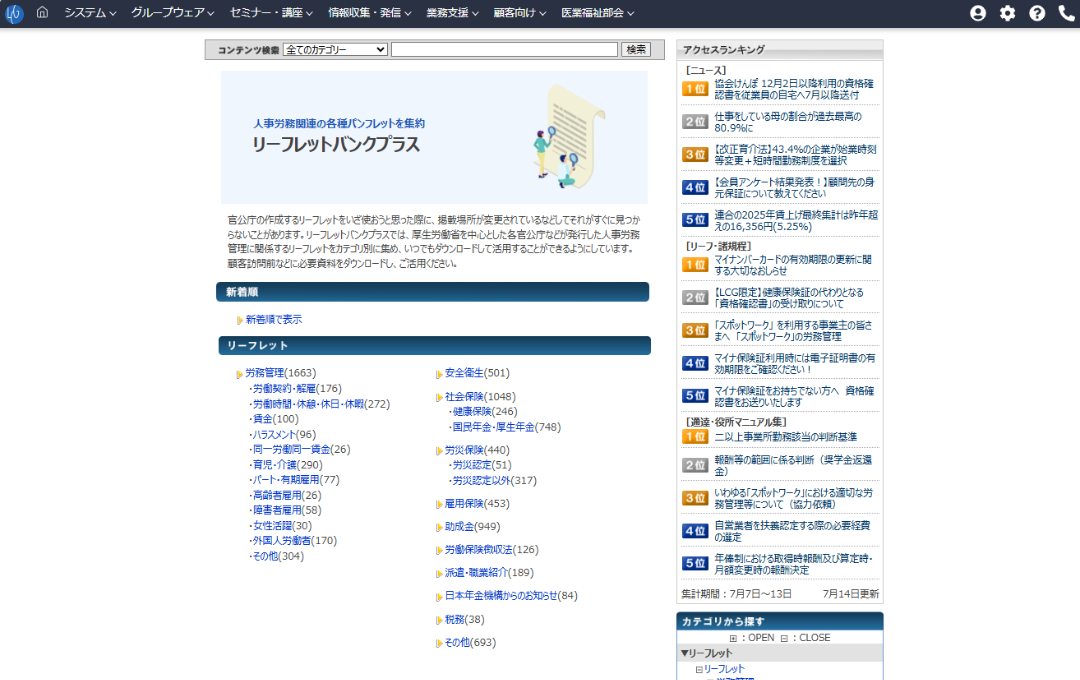Screen dimensions: 1080x680
Task: Click the phone contact icon
Action: coord(1066,13)
